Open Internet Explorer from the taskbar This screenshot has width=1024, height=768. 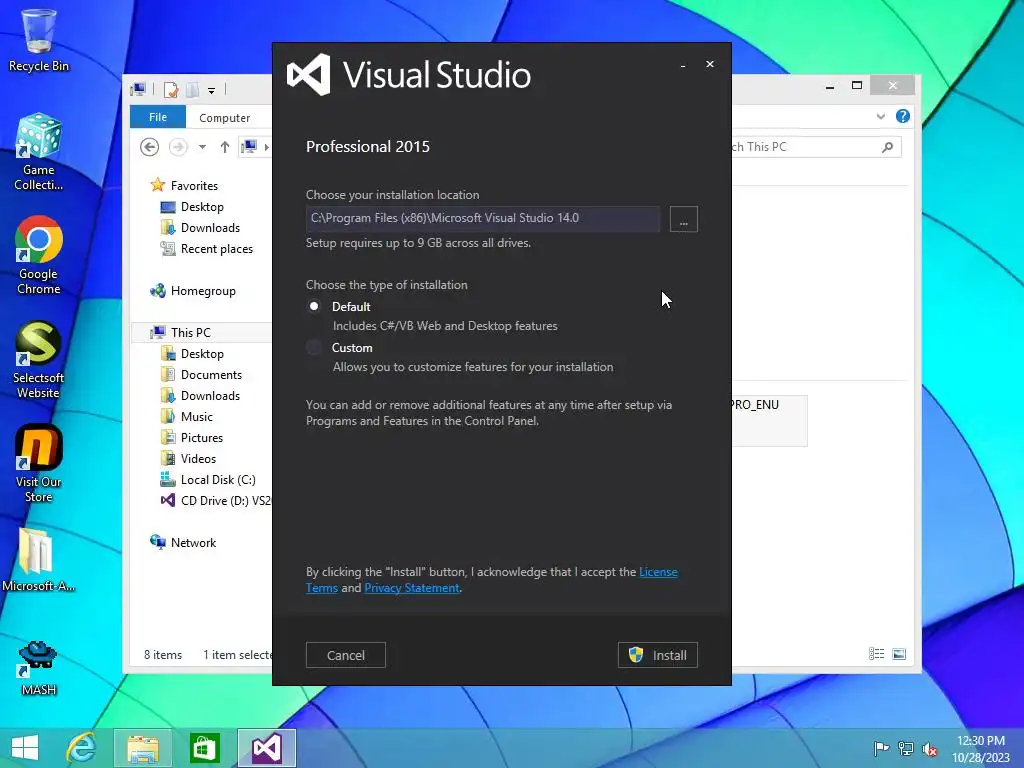coord(81,748)
